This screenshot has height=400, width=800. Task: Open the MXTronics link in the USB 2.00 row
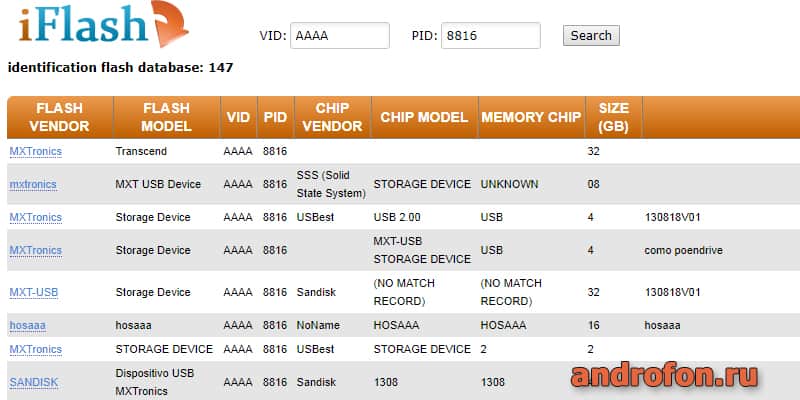(x=36, y=217)
